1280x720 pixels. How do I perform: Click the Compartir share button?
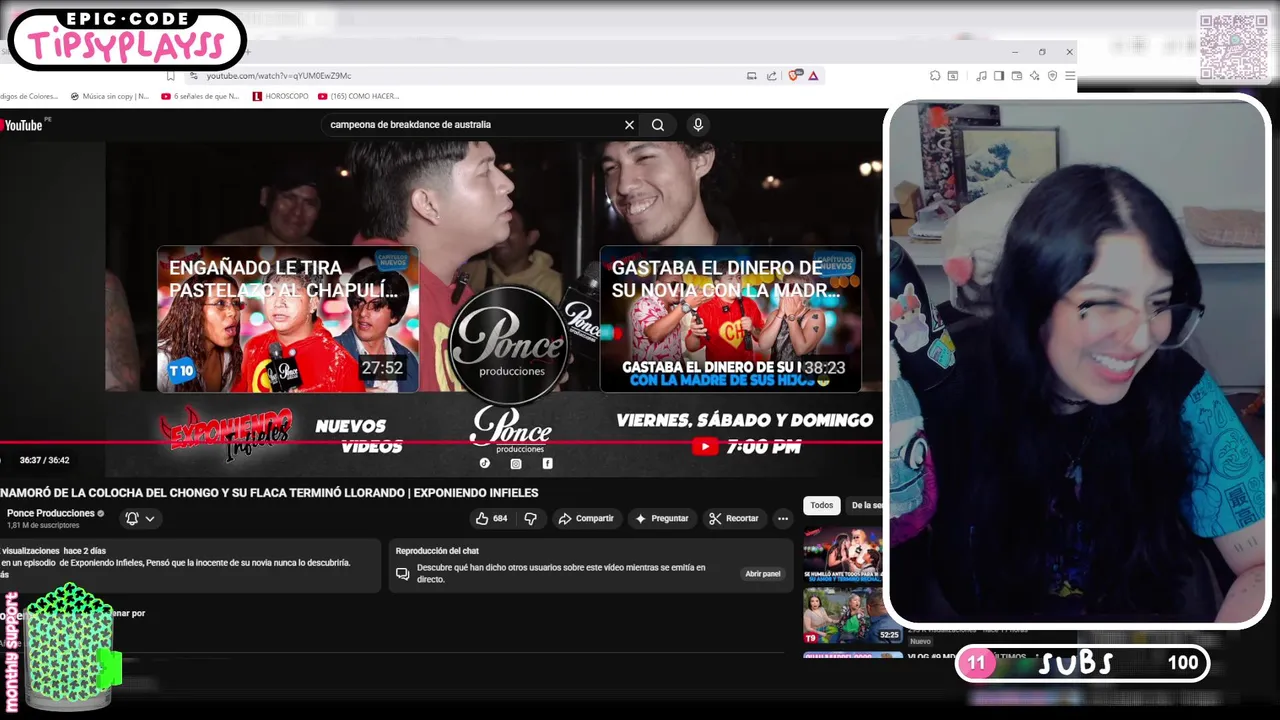586,518
